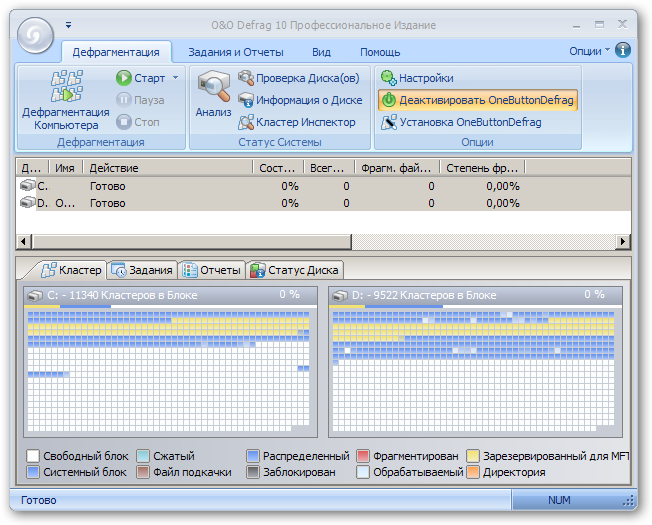Open the O&O Defrag round application menu button
The width and height of the screenshot is (652, 525).
coord(35,35)
